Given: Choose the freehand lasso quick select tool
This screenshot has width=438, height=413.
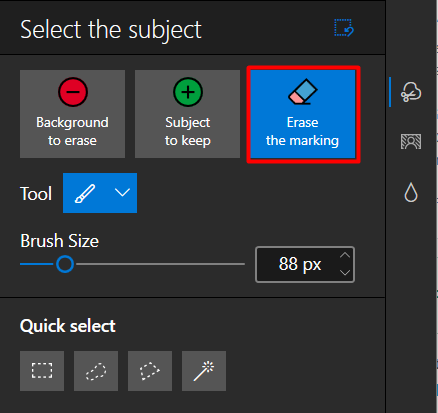Looking at the screenshot, I should pos(96,371).
